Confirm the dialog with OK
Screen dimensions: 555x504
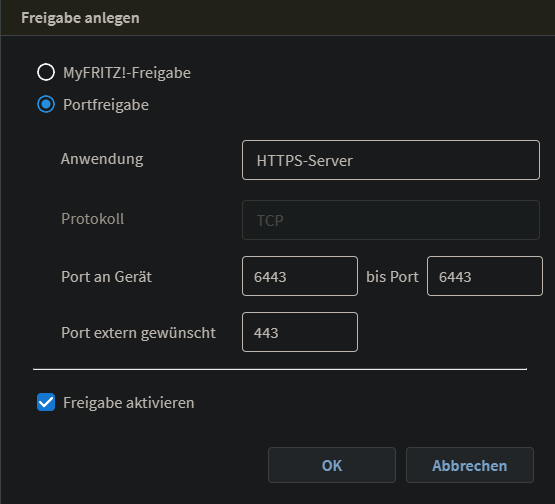[332, 465]
